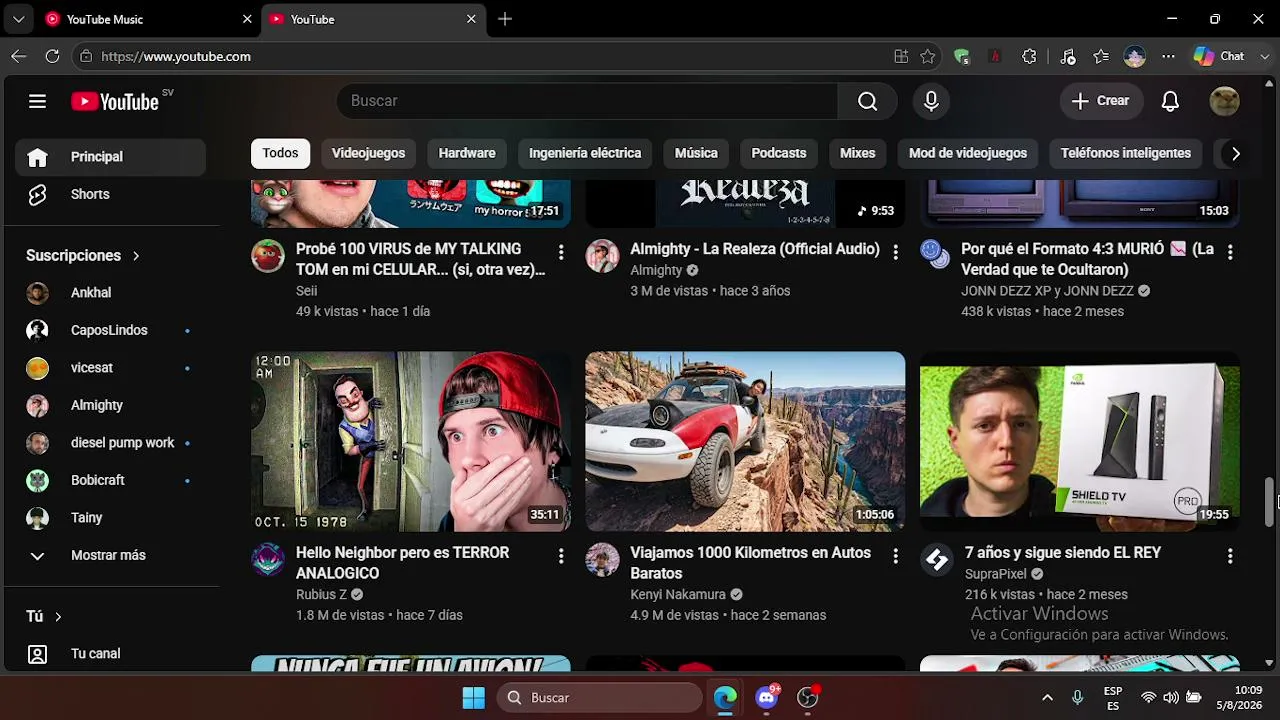This screenshot has height=720, width=1280.
Task: Show more category chips with the right arrow
Action: 1235,153
